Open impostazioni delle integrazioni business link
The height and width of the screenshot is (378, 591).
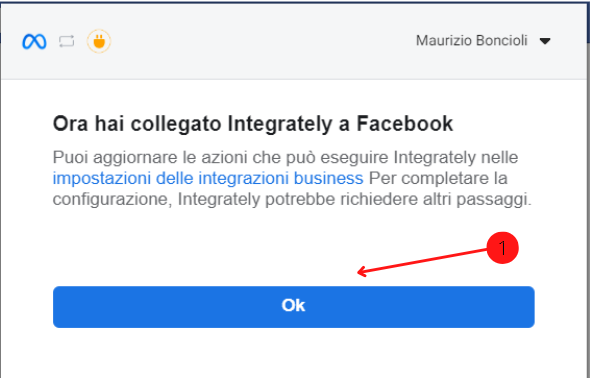(208, 178)
